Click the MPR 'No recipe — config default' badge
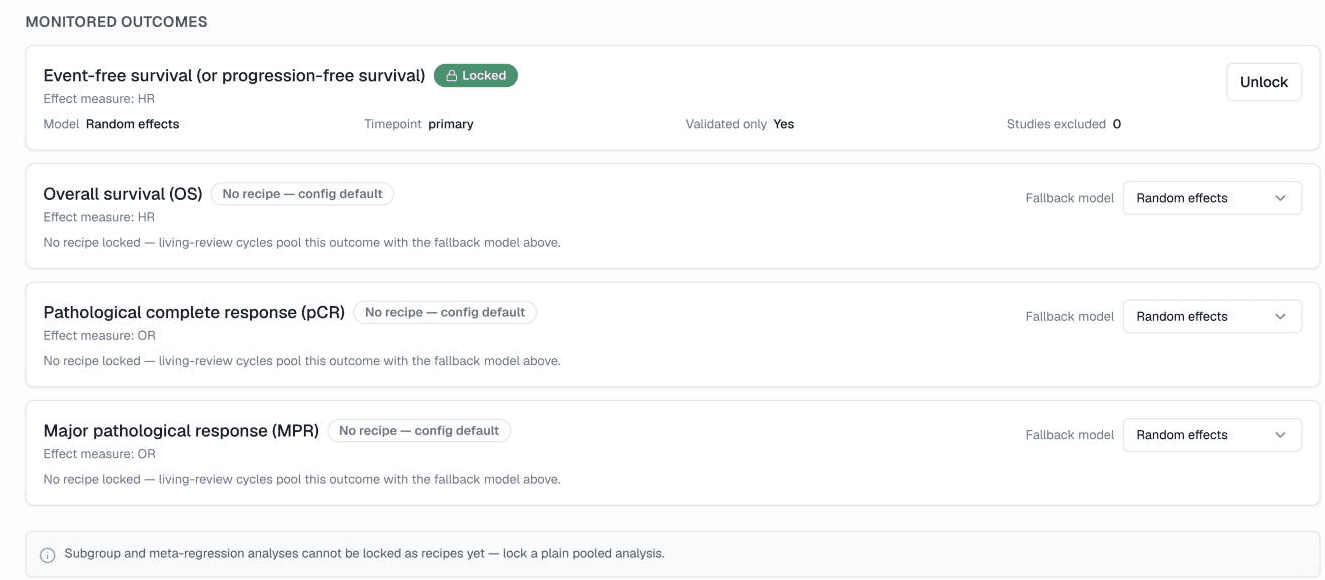Viewport: 1325px width, 580px height. [x=419, y=431]
